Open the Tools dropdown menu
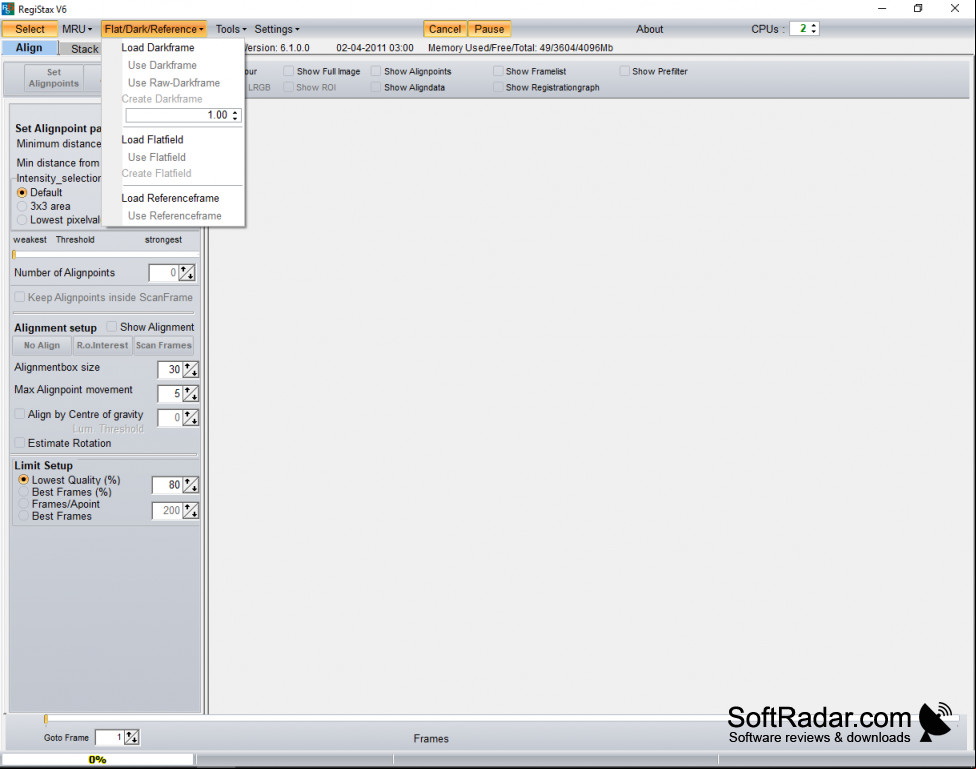The image size is (976, 769). [x=231, y=29]
